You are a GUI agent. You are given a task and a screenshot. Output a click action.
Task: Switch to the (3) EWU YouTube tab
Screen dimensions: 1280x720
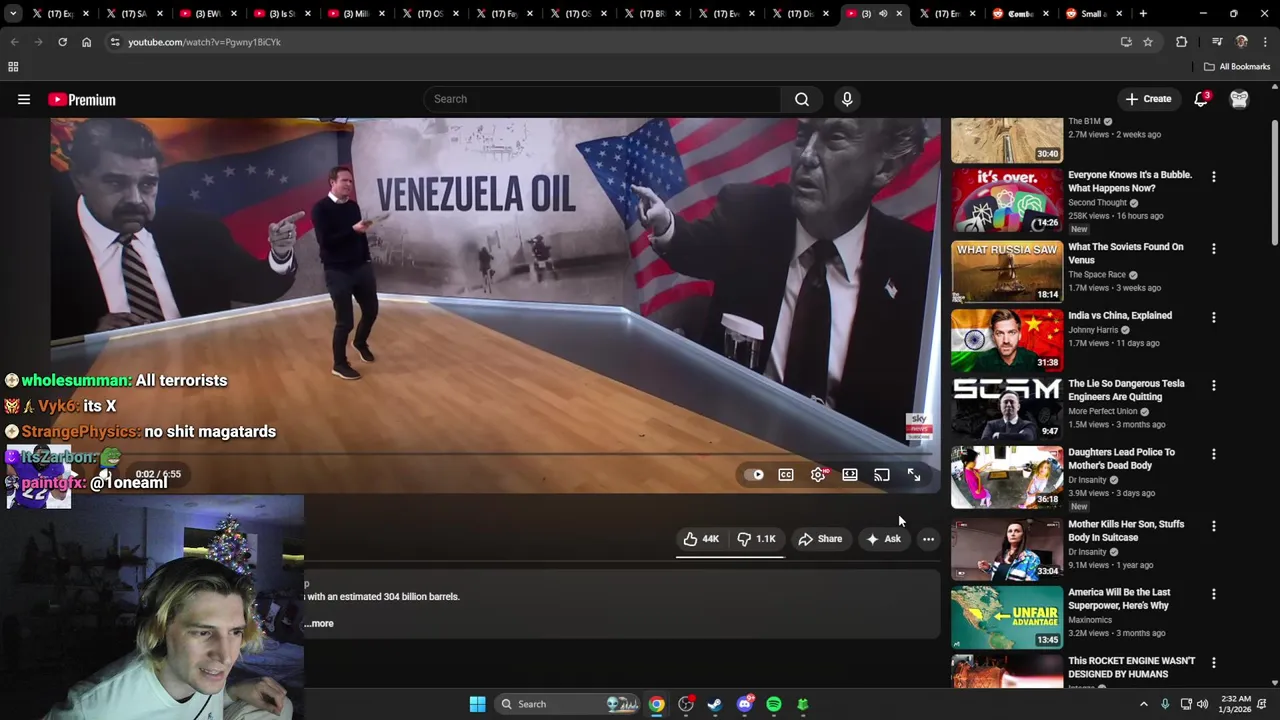(207, 14)
